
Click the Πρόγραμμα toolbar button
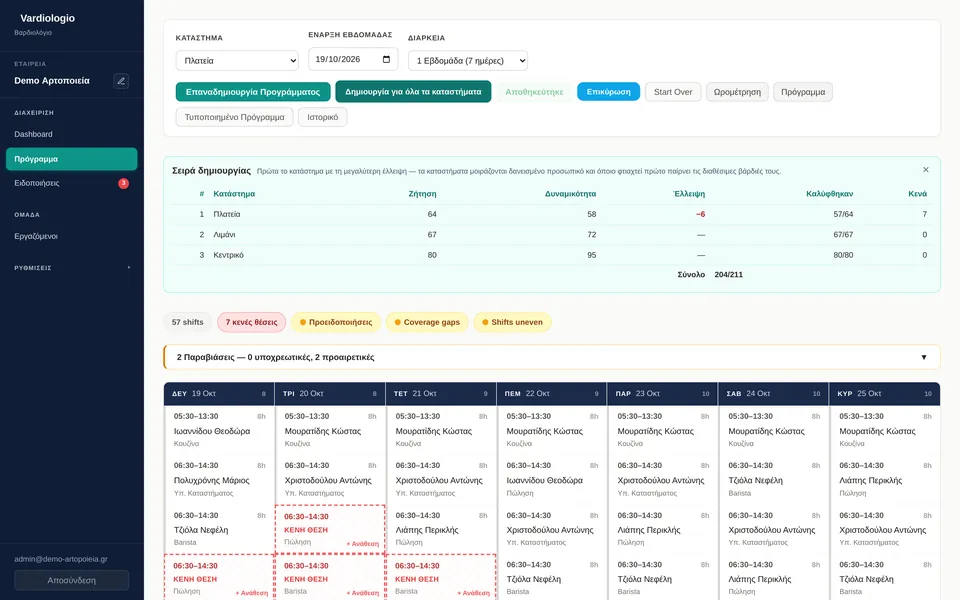tap(803, 92)
